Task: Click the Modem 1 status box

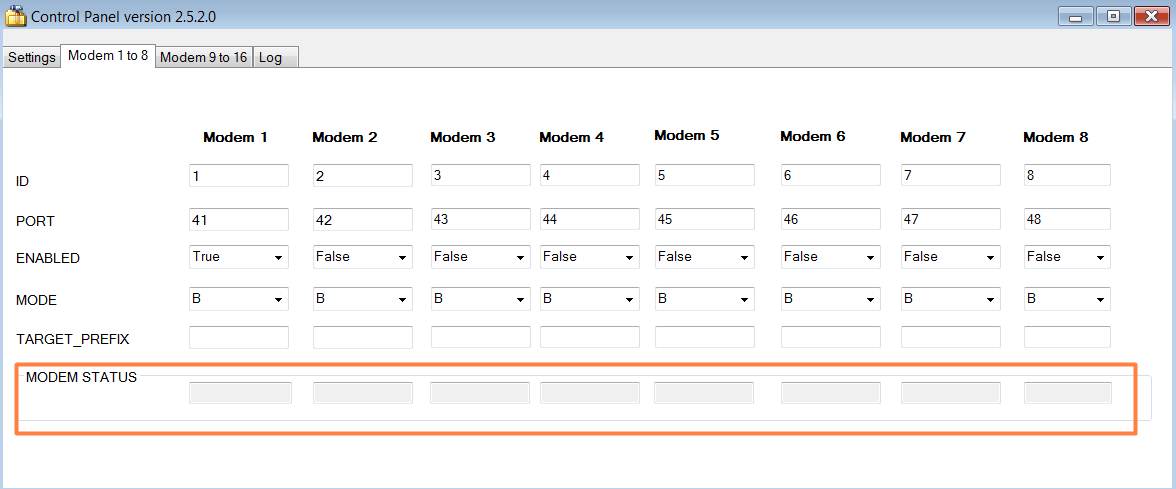Action: pos(240,393)
